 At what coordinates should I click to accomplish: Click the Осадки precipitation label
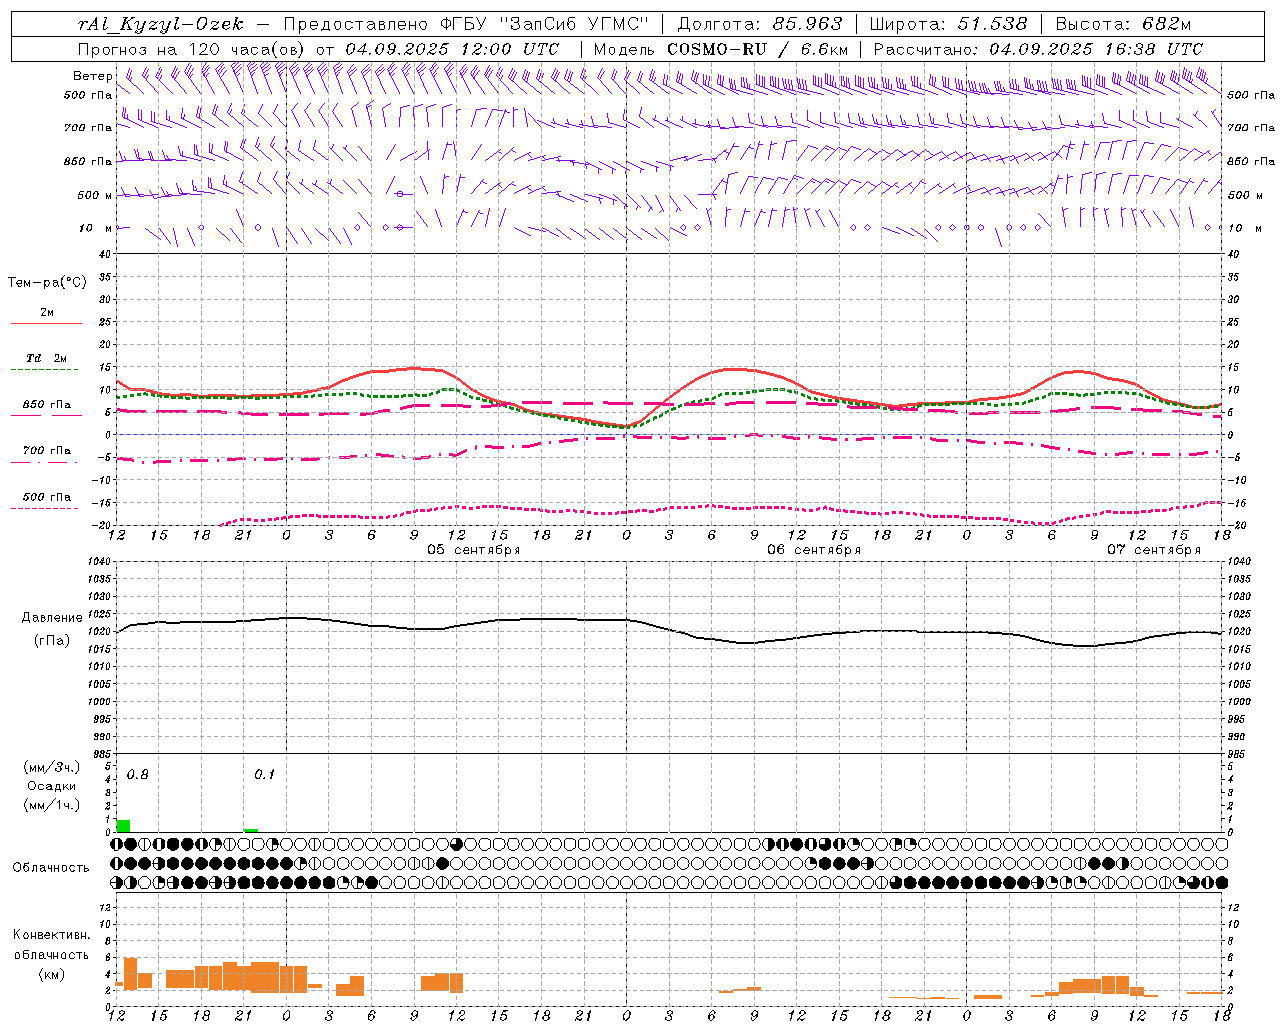[52, 786]
